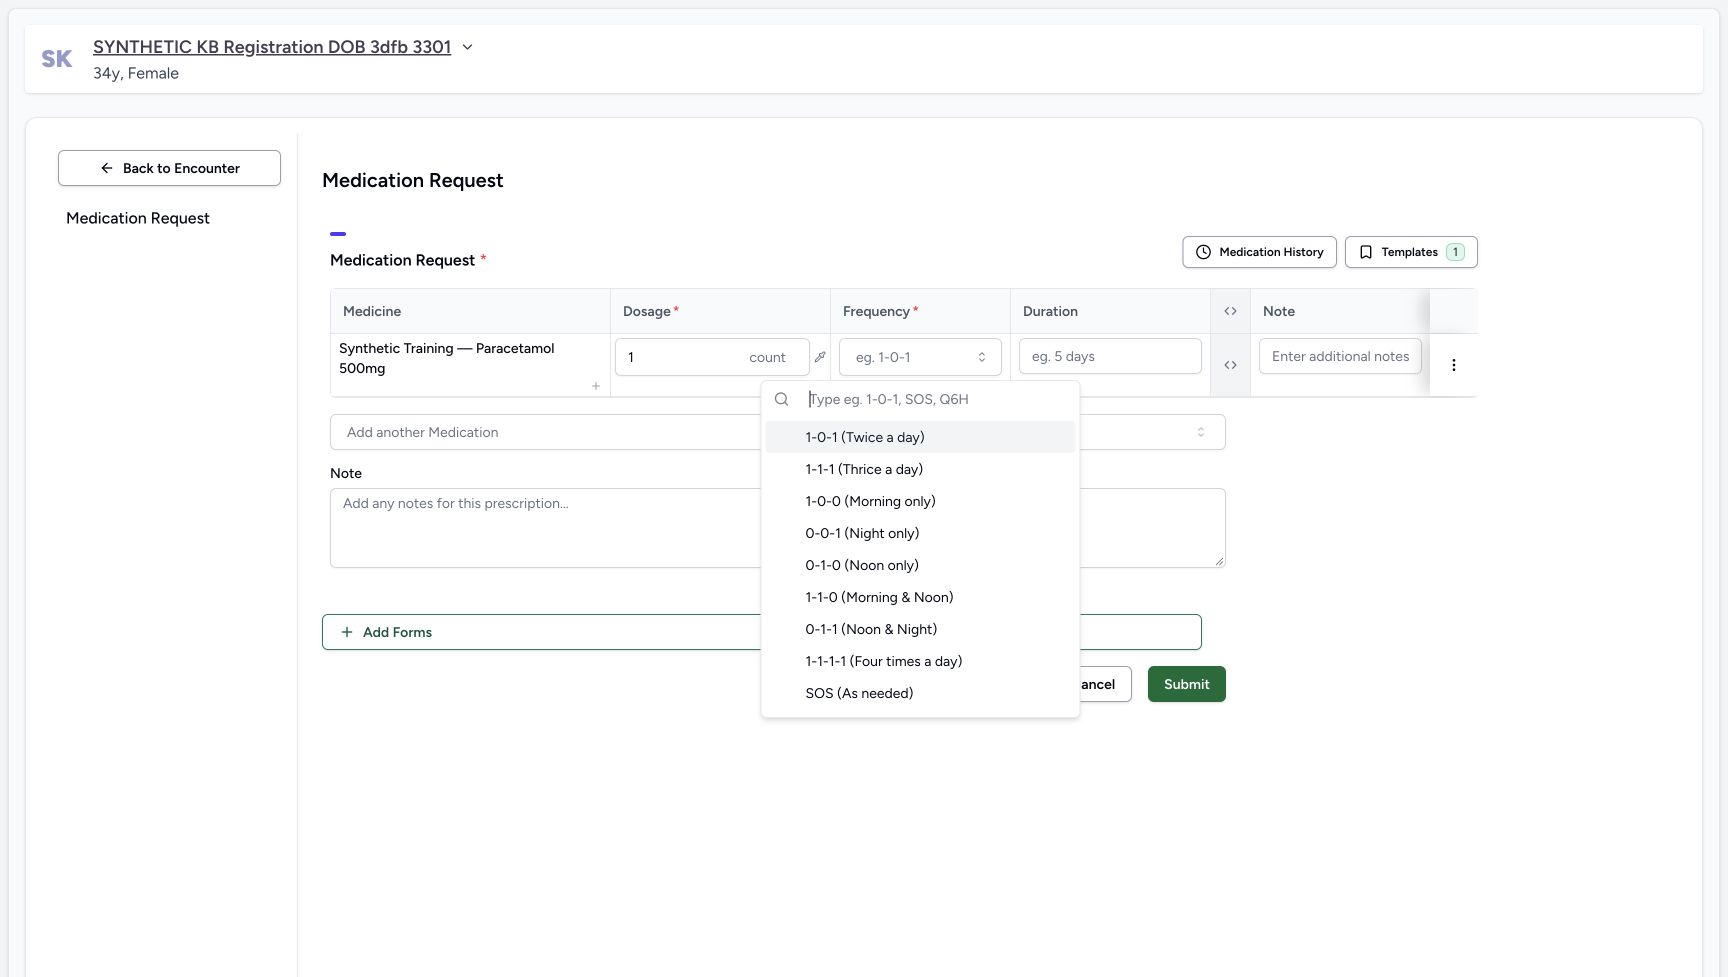Open row options three-dot menu
The height and width of the screenshot is (977, 1728).
click(1454, 365)
